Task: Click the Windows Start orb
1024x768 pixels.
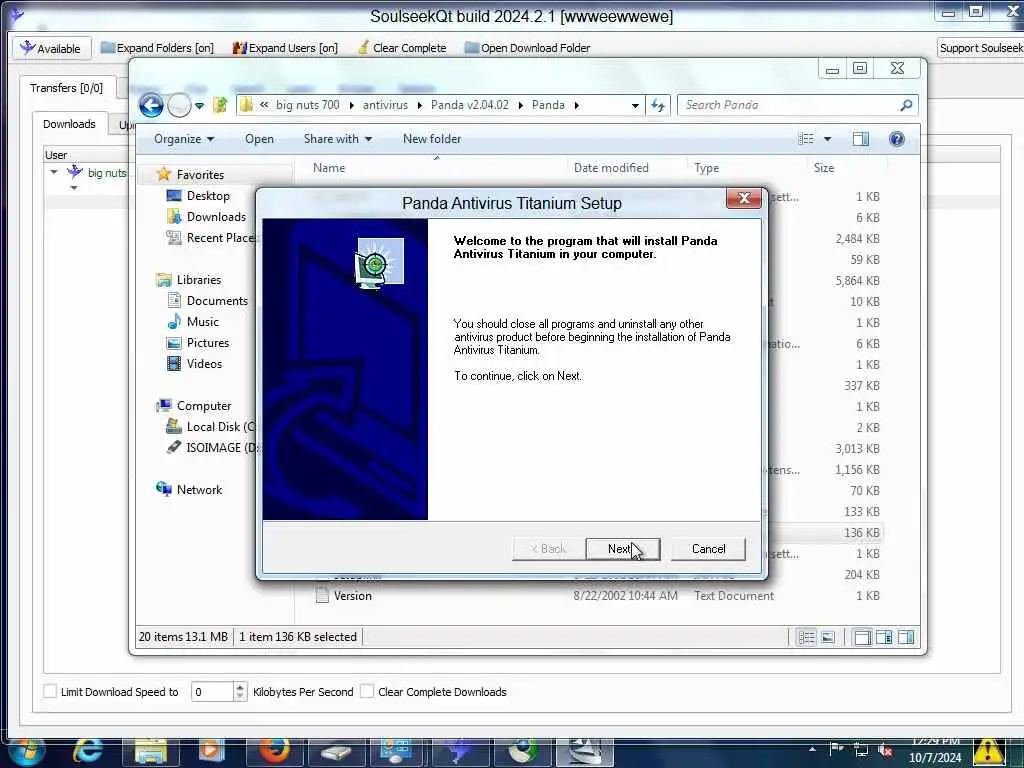Action: 26,751
